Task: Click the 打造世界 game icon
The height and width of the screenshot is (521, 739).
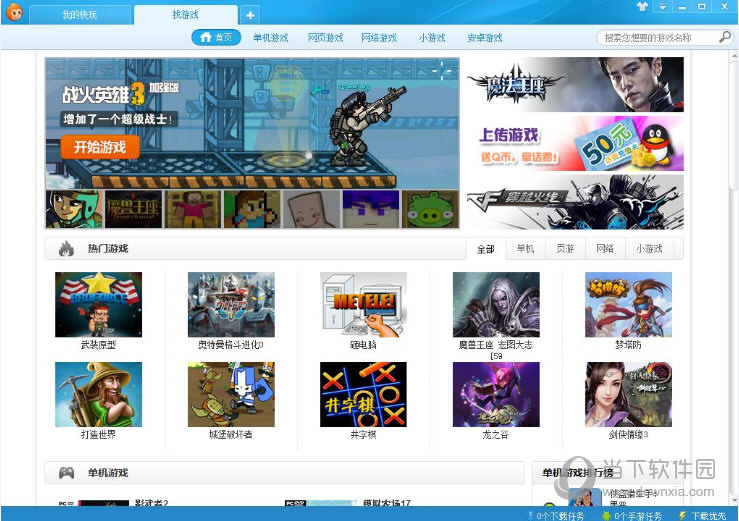Action: point(98,395)
